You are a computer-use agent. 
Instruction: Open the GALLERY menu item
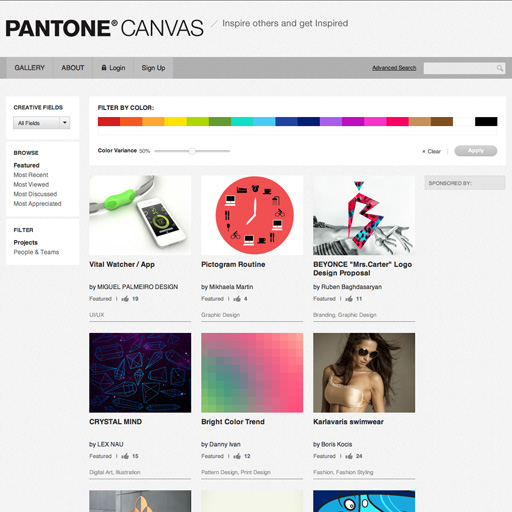point(30,68)
